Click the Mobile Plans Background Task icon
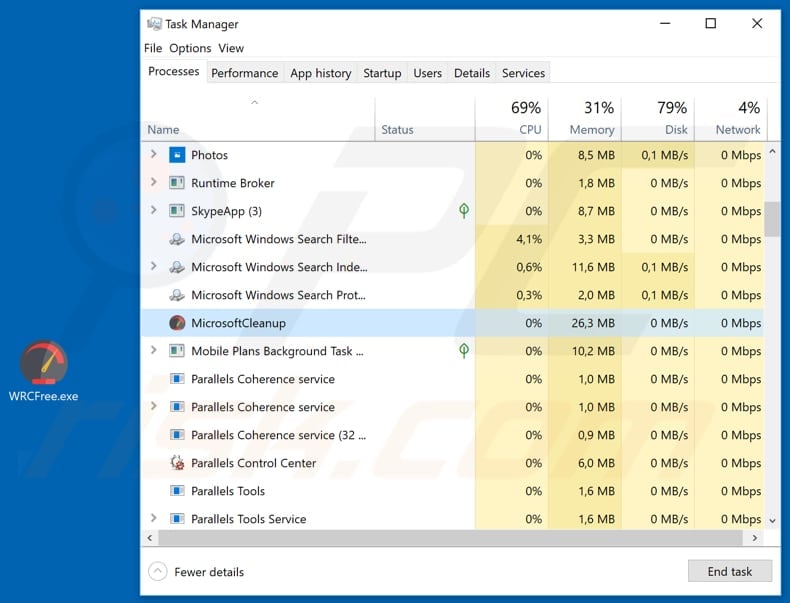 177,351
